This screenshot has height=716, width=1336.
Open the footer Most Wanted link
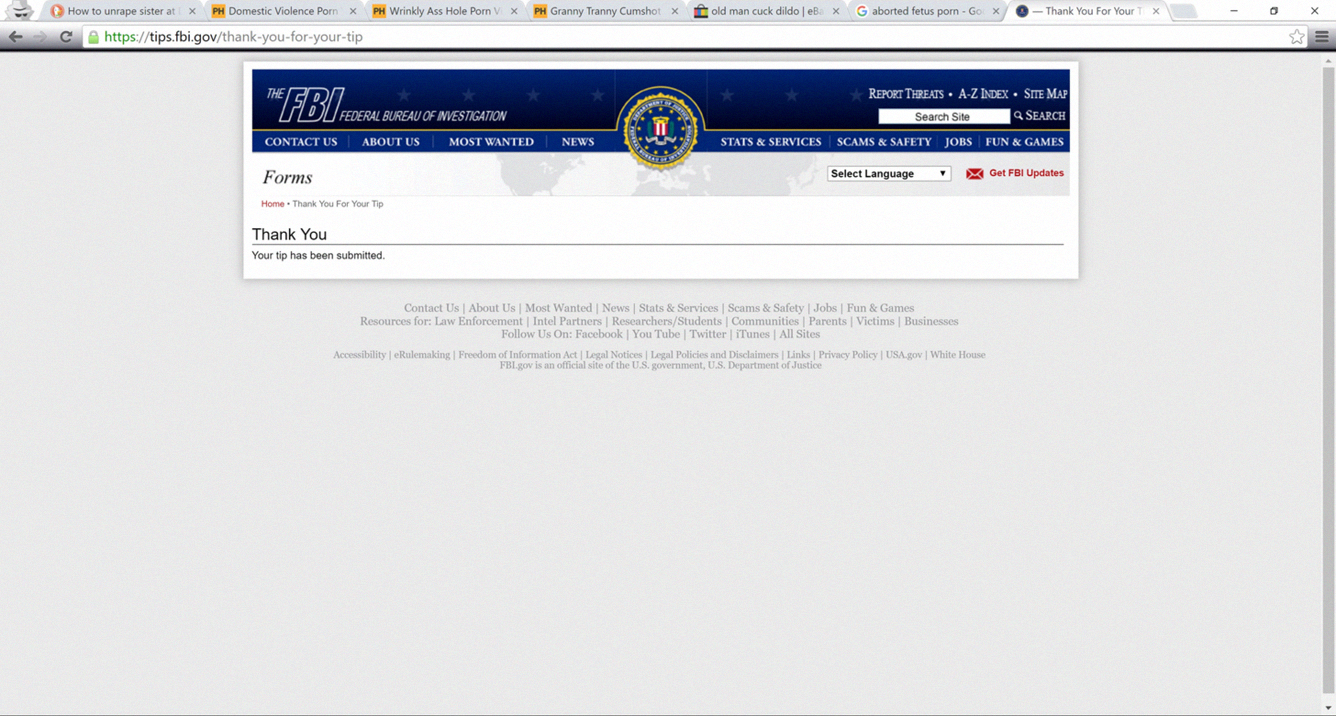[x=558, y=308]
